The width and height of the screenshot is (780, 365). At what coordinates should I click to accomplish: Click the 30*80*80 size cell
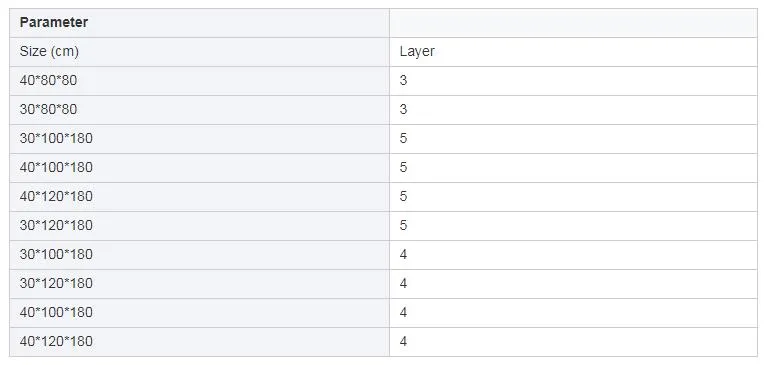[199, 110]
